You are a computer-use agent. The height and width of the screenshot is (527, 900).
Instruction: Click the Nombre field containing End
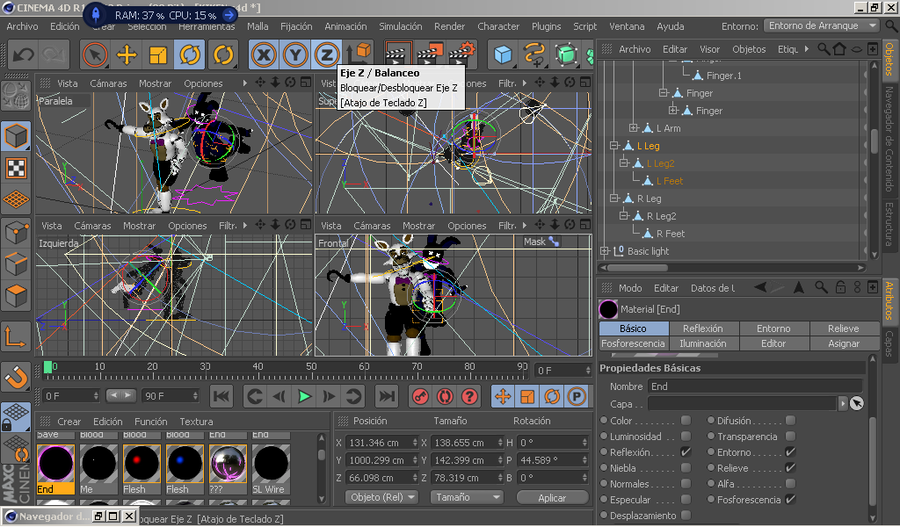pos(755,386)
